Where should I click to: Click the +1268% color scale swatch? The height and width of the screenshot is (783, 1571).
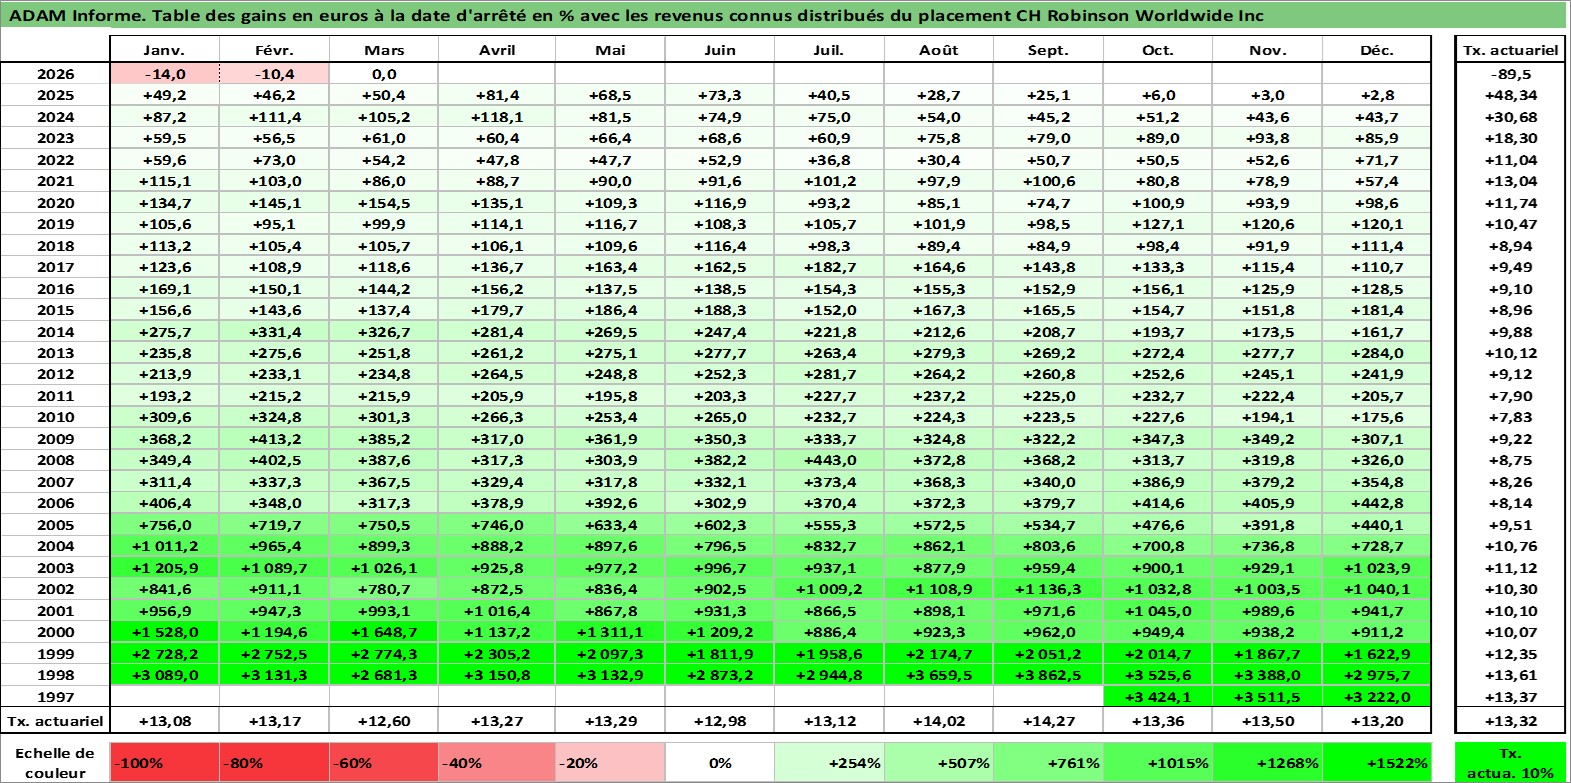1267,762
